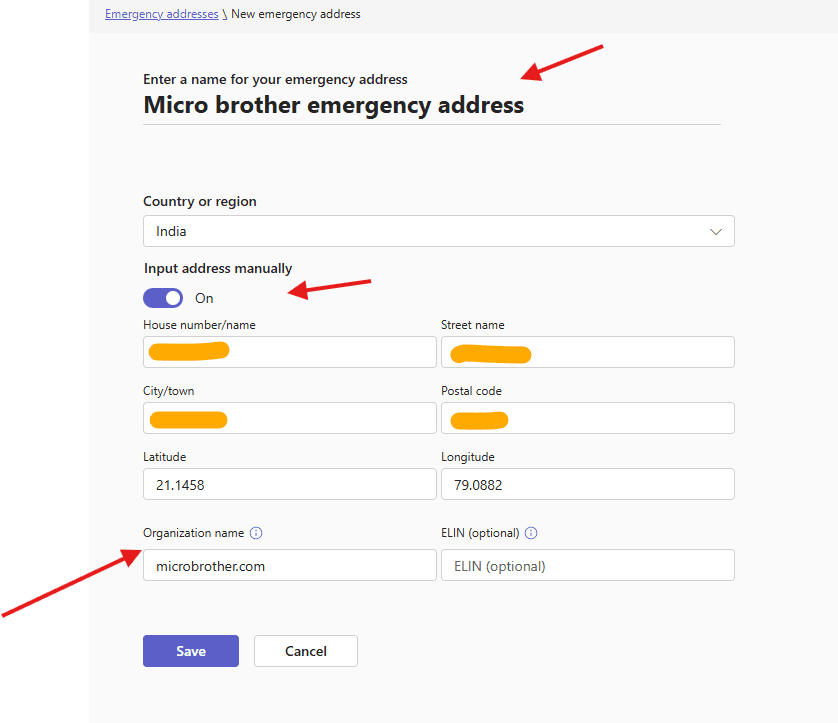
Task: Turn off Input address manually toggle
Action: pyautogui.click(x=163, y=298)
